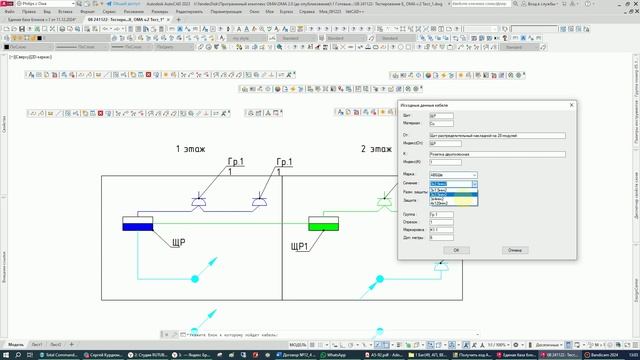
Task: Undo the last action via toolbar arrow
Action: click(x=105, y=29)
